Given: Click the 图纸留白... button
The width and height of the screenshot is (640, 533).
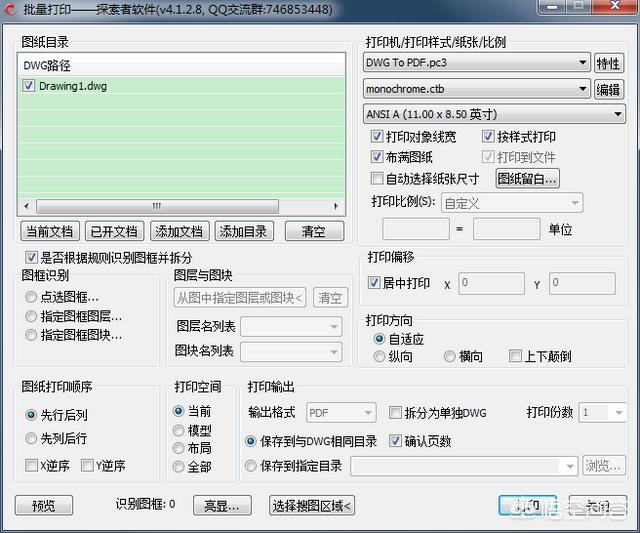Looking at the screenshot, I should pyautogui.click(x=528, y=178).
